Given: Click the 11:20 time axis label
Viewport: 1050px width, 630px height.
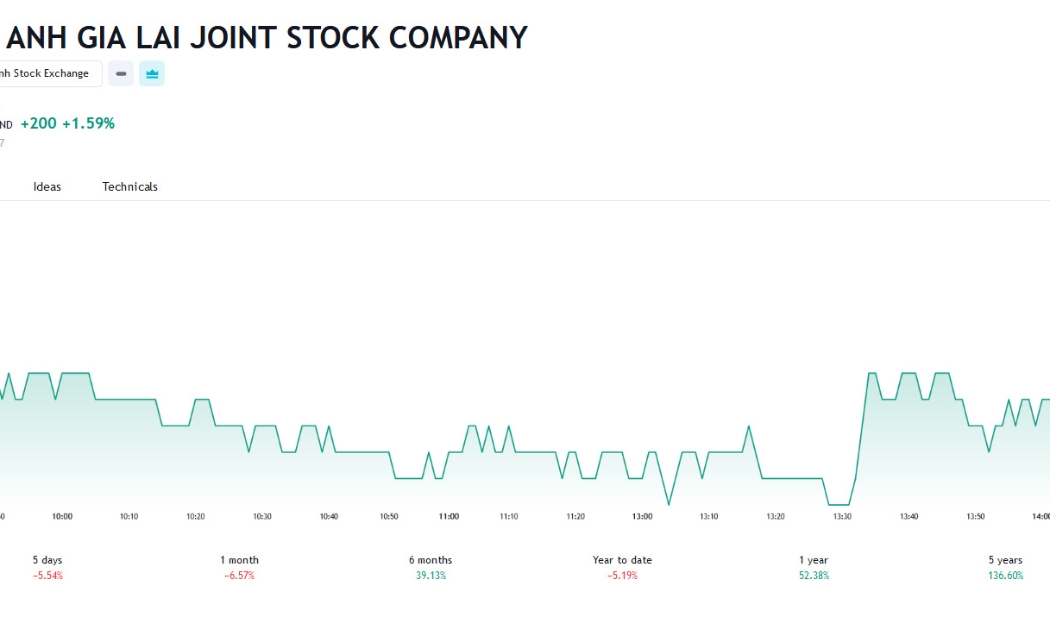Looking at the screenshot, I should click(x=575, y=516).
